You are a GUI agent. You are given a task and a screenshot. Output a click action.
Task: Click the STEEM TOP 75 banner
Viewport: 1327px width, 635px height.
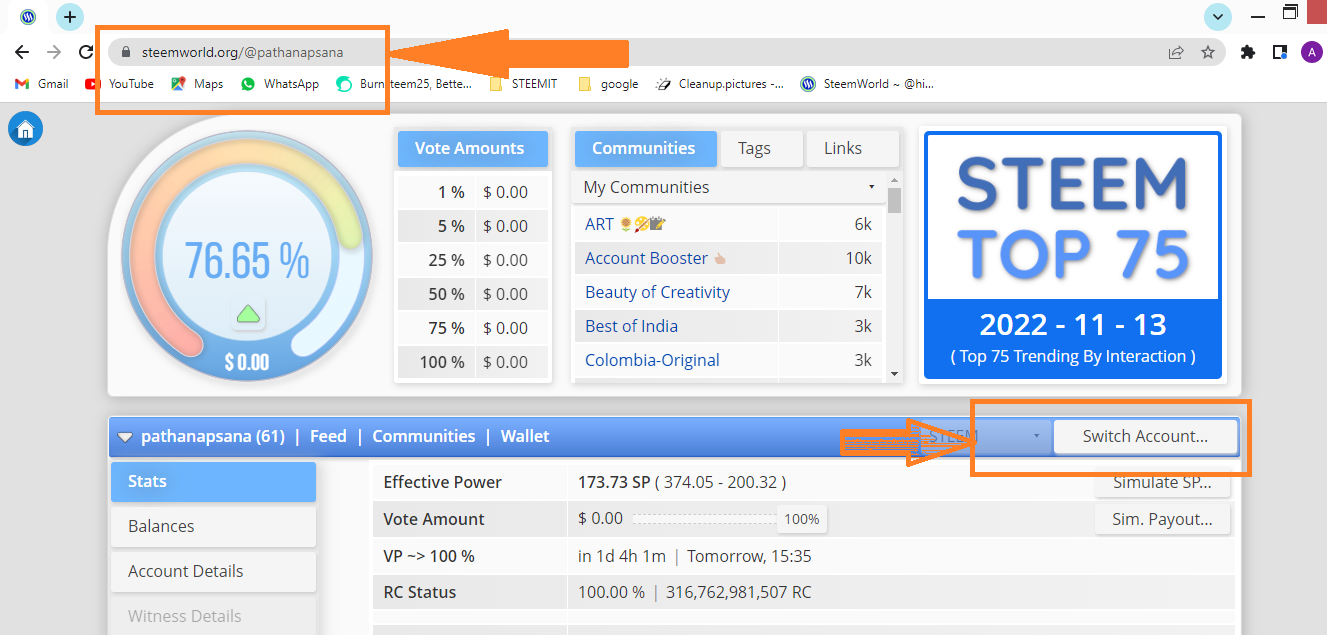(1072, 256)
